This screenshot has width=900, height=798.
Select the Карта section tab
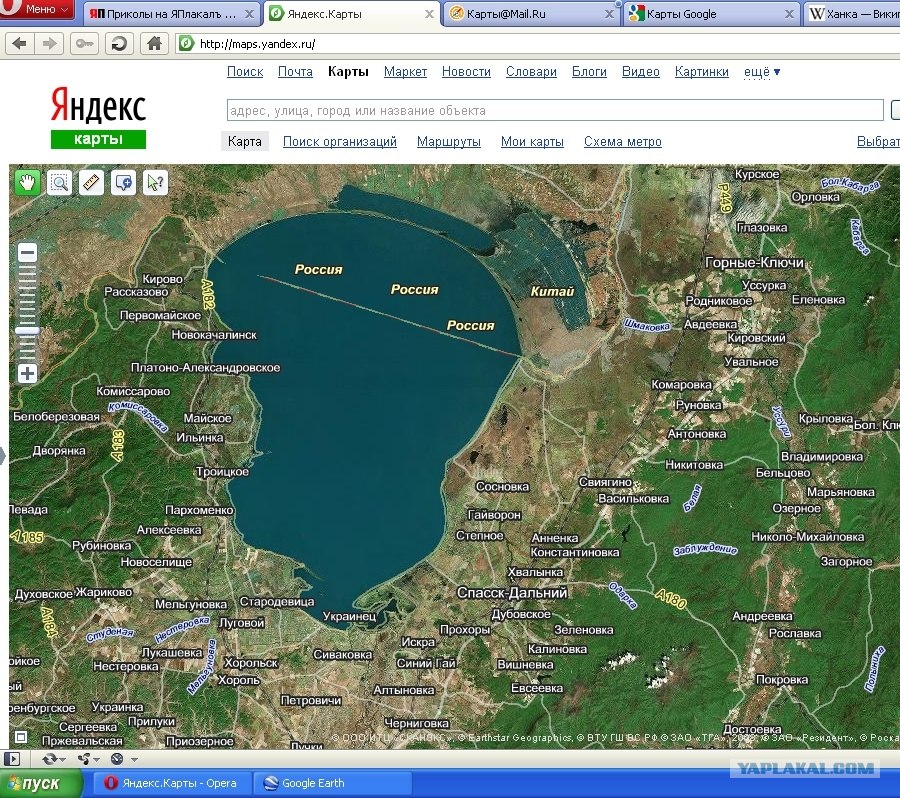[245, 141]
